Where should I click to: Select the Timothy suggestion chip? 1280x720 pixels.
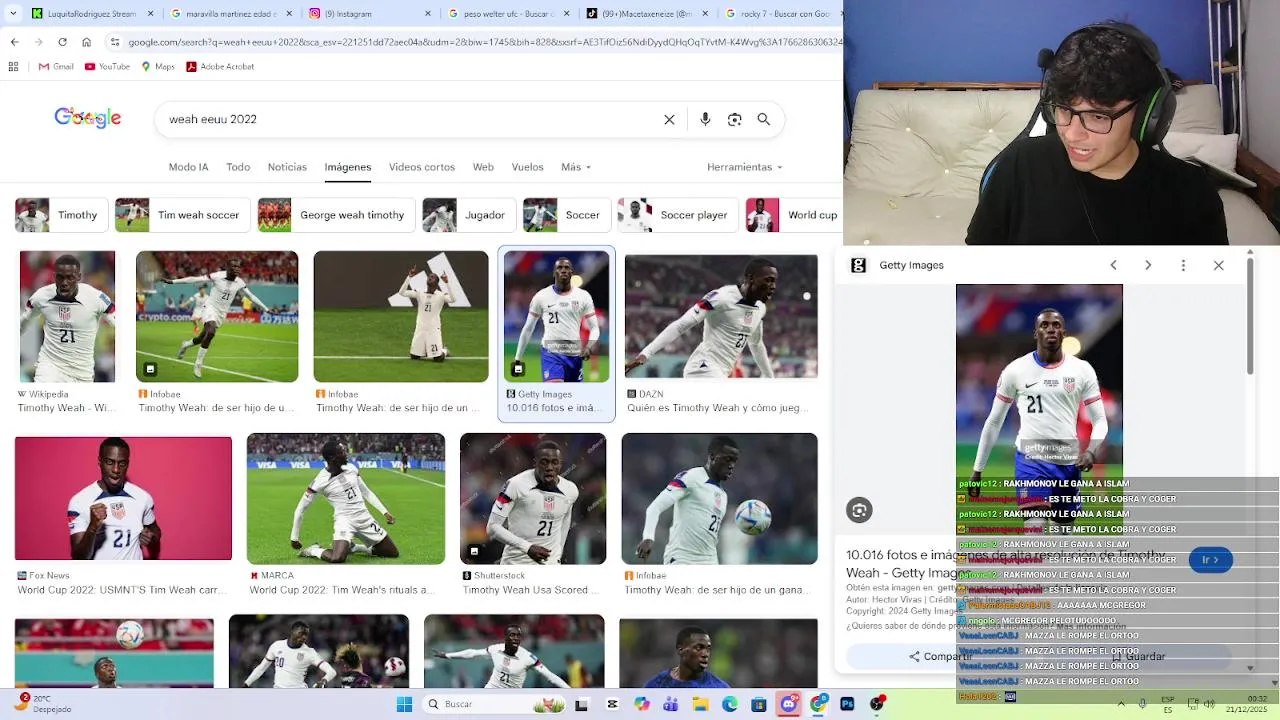(60, 215)
